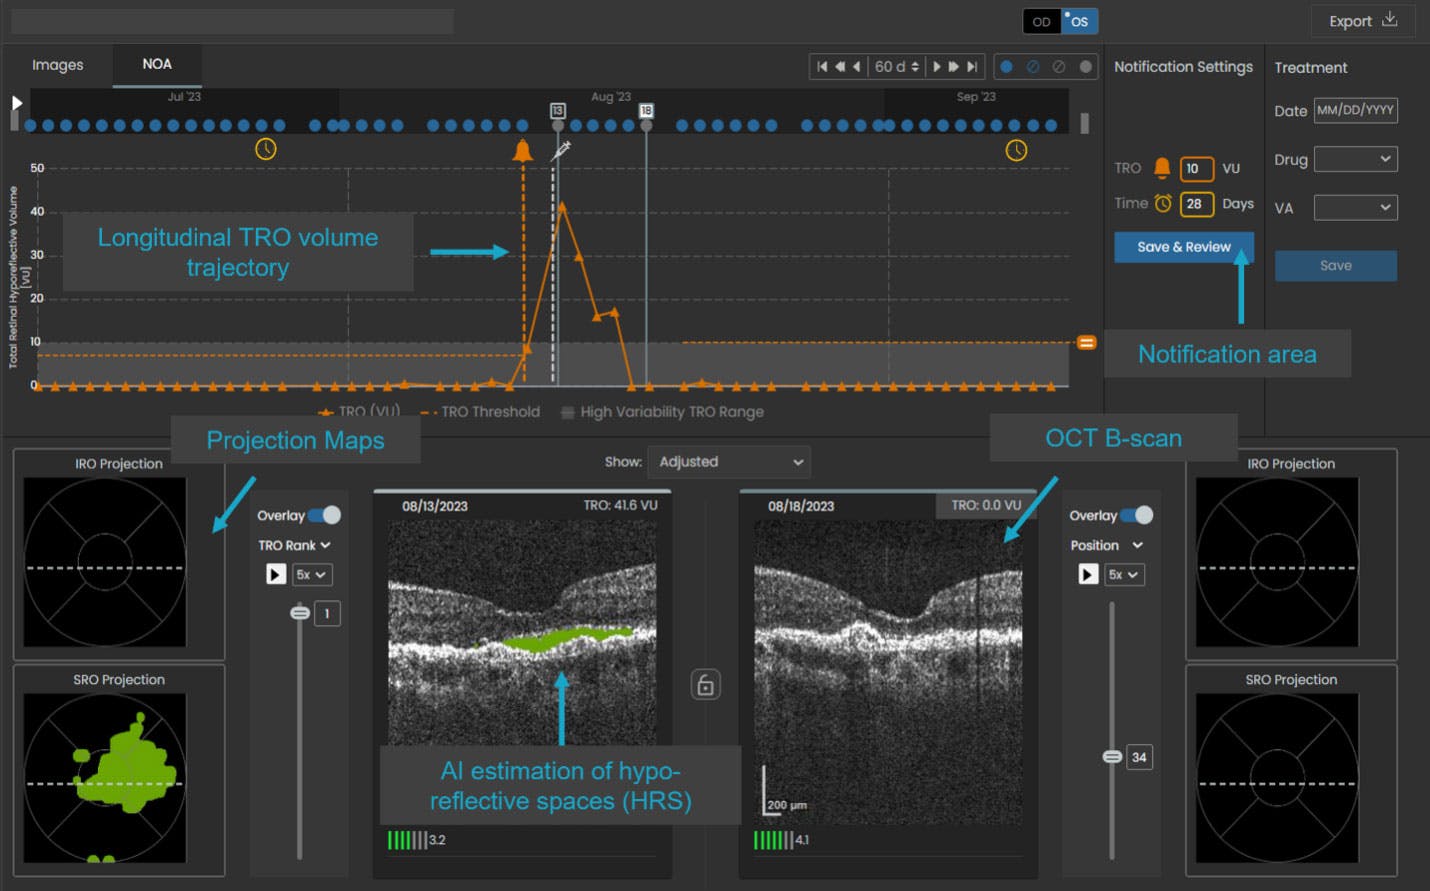
Task: Select the NOA tab
Action: pyautogui.click(x=157, y=64)
